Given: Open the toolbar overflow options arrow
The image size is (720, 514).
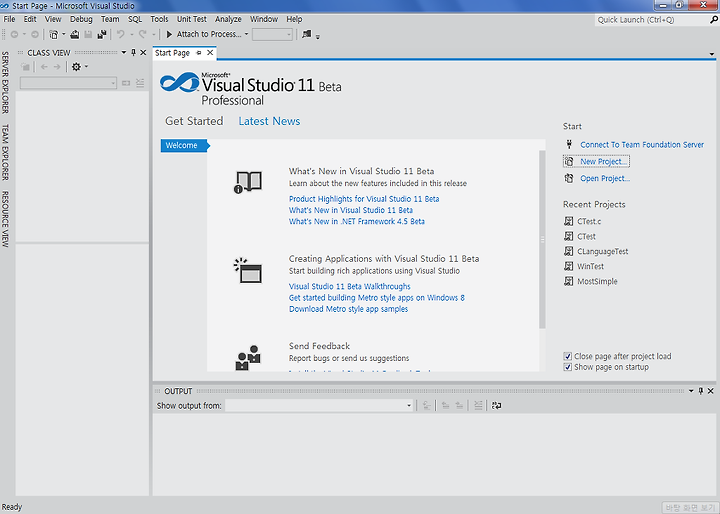Looking at the screenshot, I should tap(317, 36).
